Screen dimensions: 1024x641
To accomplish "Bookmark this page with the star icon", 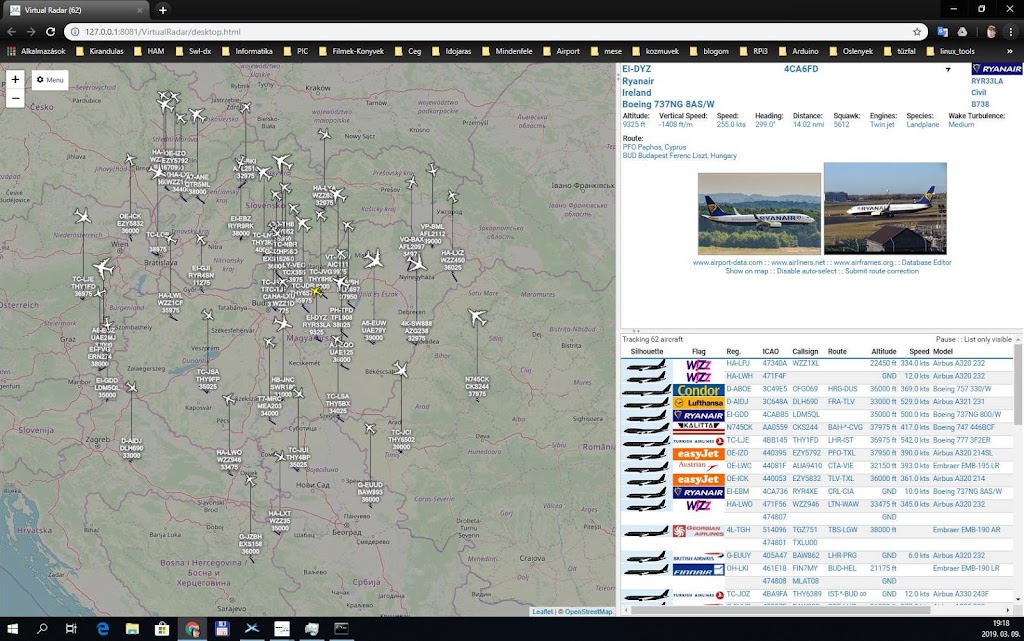I will 917,31.
